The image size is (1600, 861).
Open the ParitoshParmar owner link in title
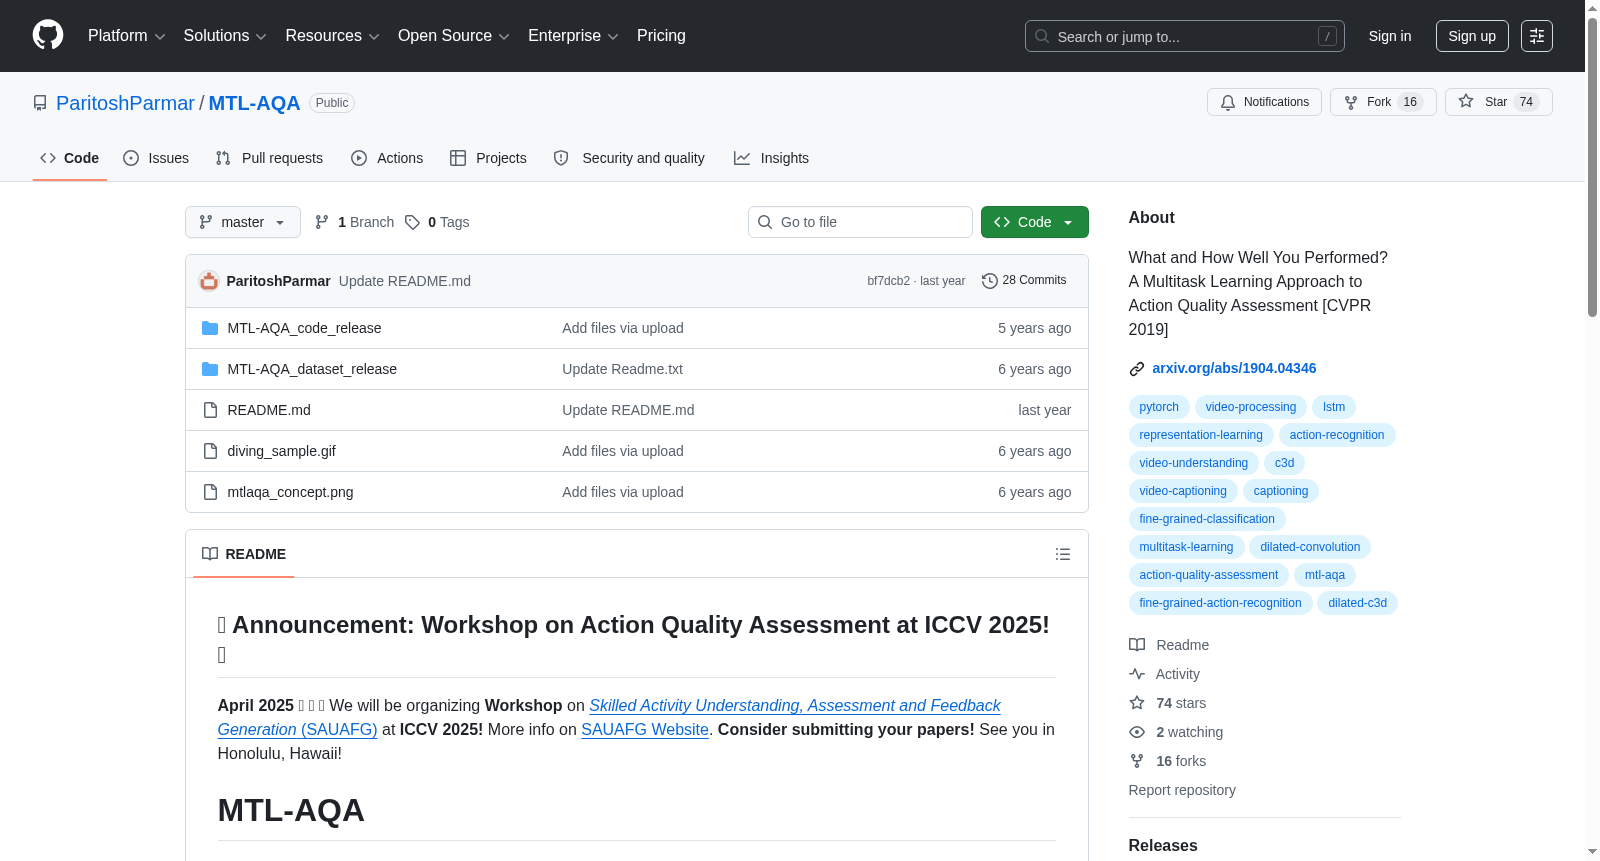(x=125, y=103)
